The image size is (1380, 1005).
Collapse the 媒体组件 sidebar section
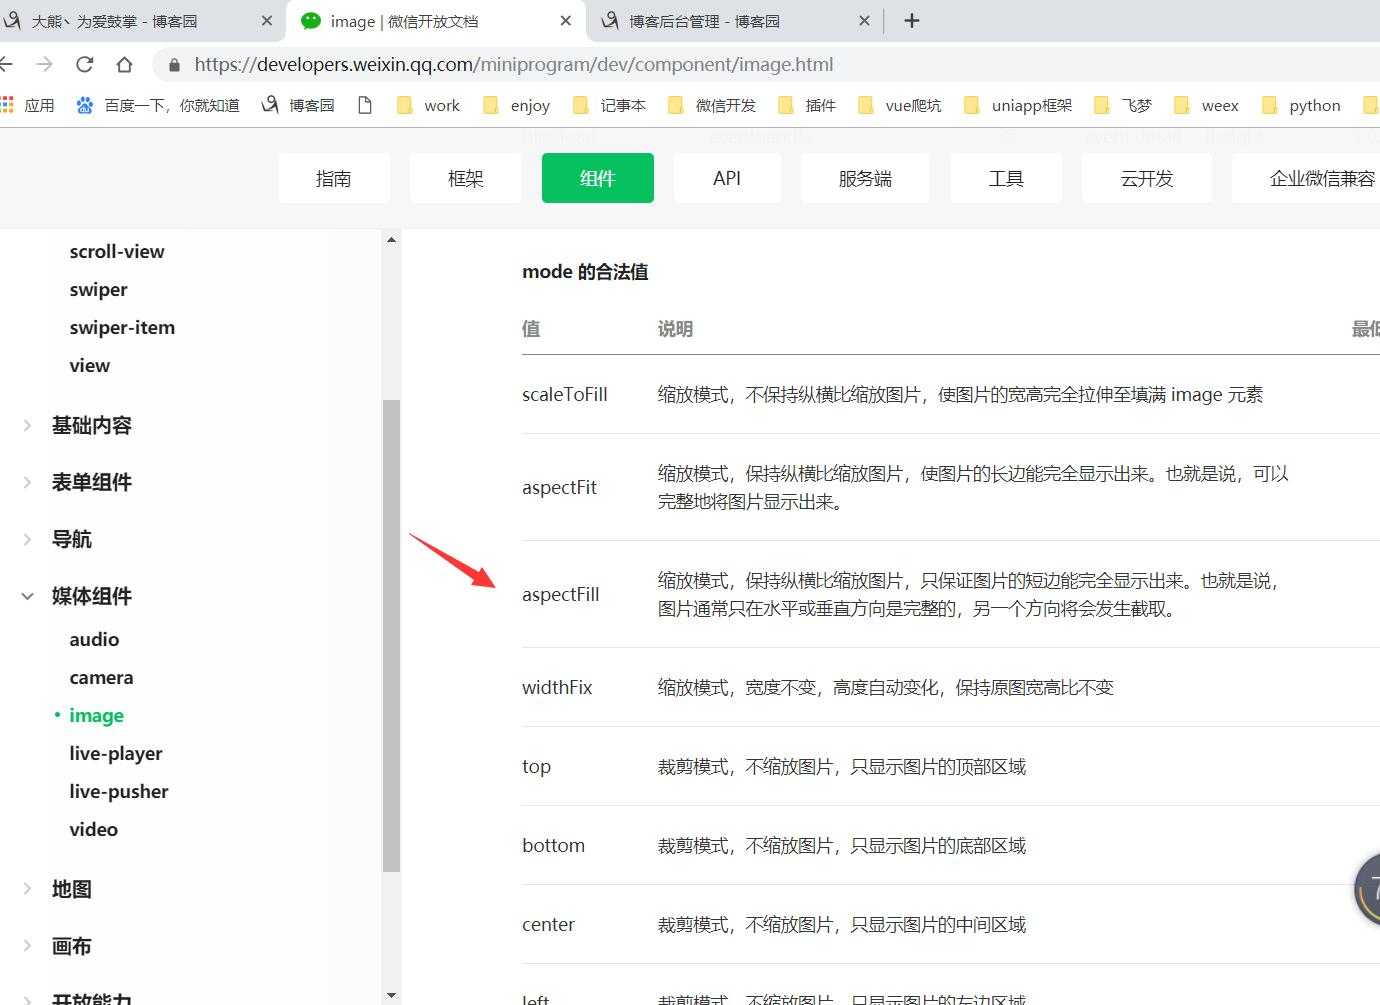point(92,596)
